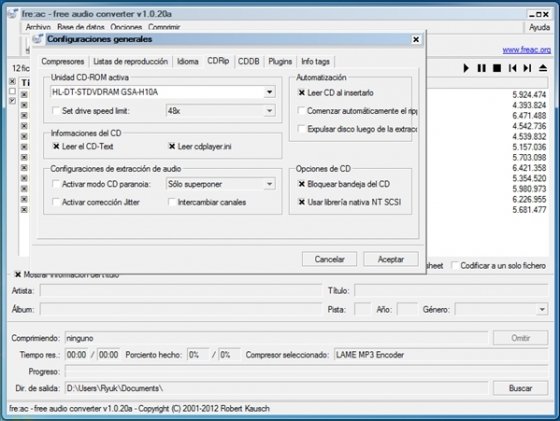Click the Dir. de salida path field
The image size is (560, 421).
pyautogui.click(x=276, y=388)
